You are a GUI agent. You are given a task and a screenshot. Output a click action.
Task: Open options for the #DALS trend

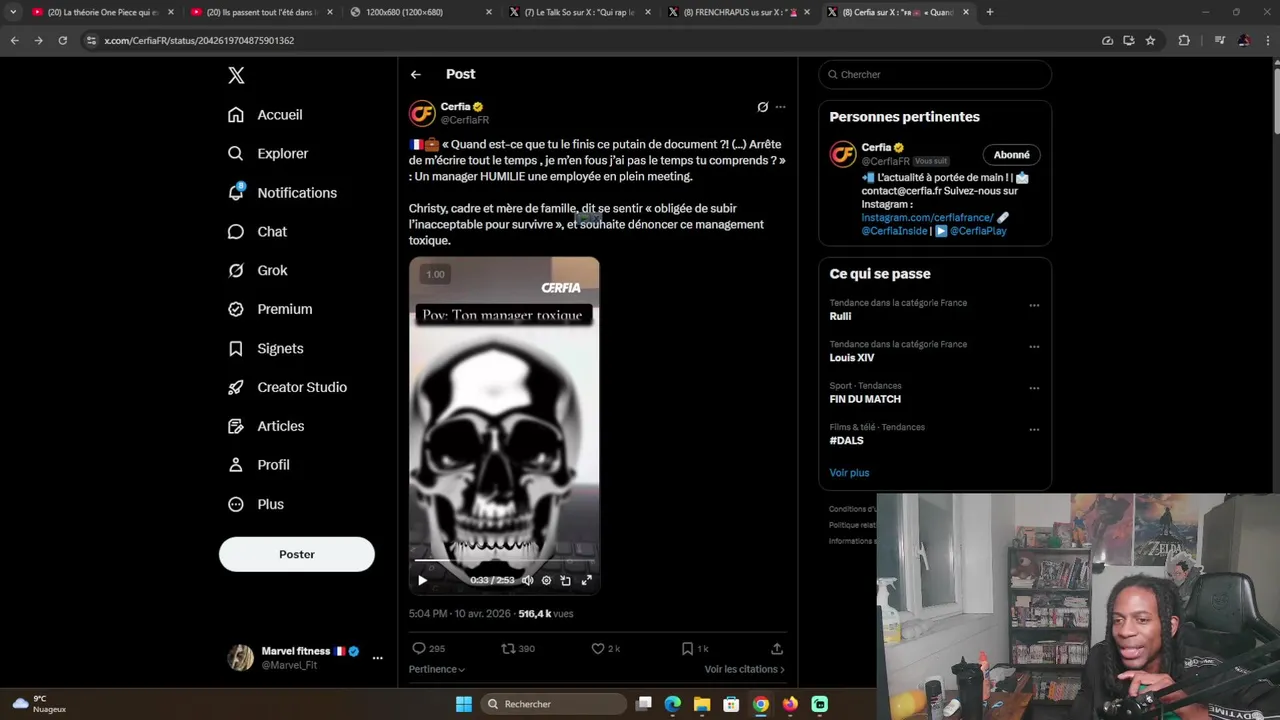click(x=1034, y=430)
